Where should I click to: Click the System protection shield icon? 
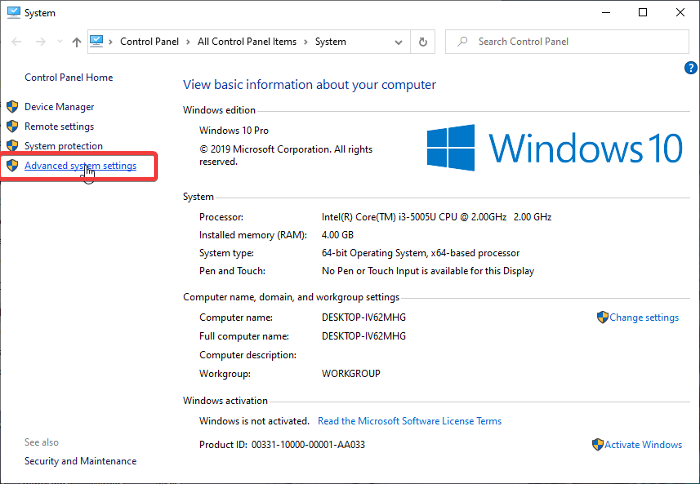tap(12, 146)
